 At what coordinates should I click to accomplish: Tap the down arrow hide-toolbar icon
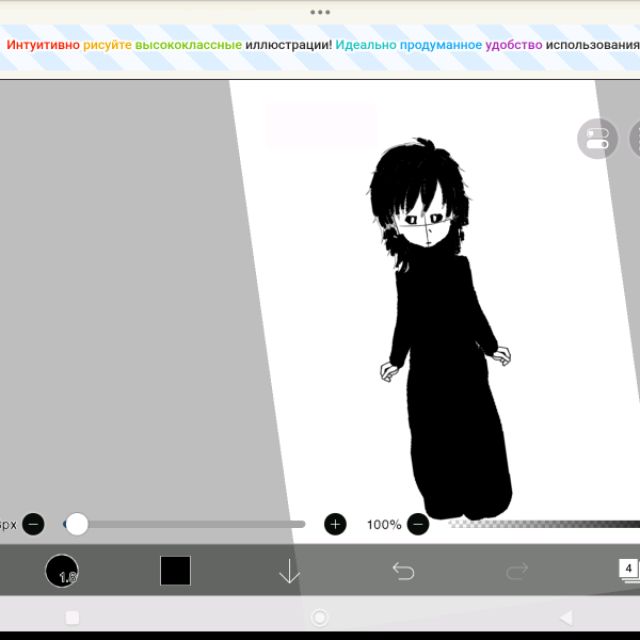[289, 571]
